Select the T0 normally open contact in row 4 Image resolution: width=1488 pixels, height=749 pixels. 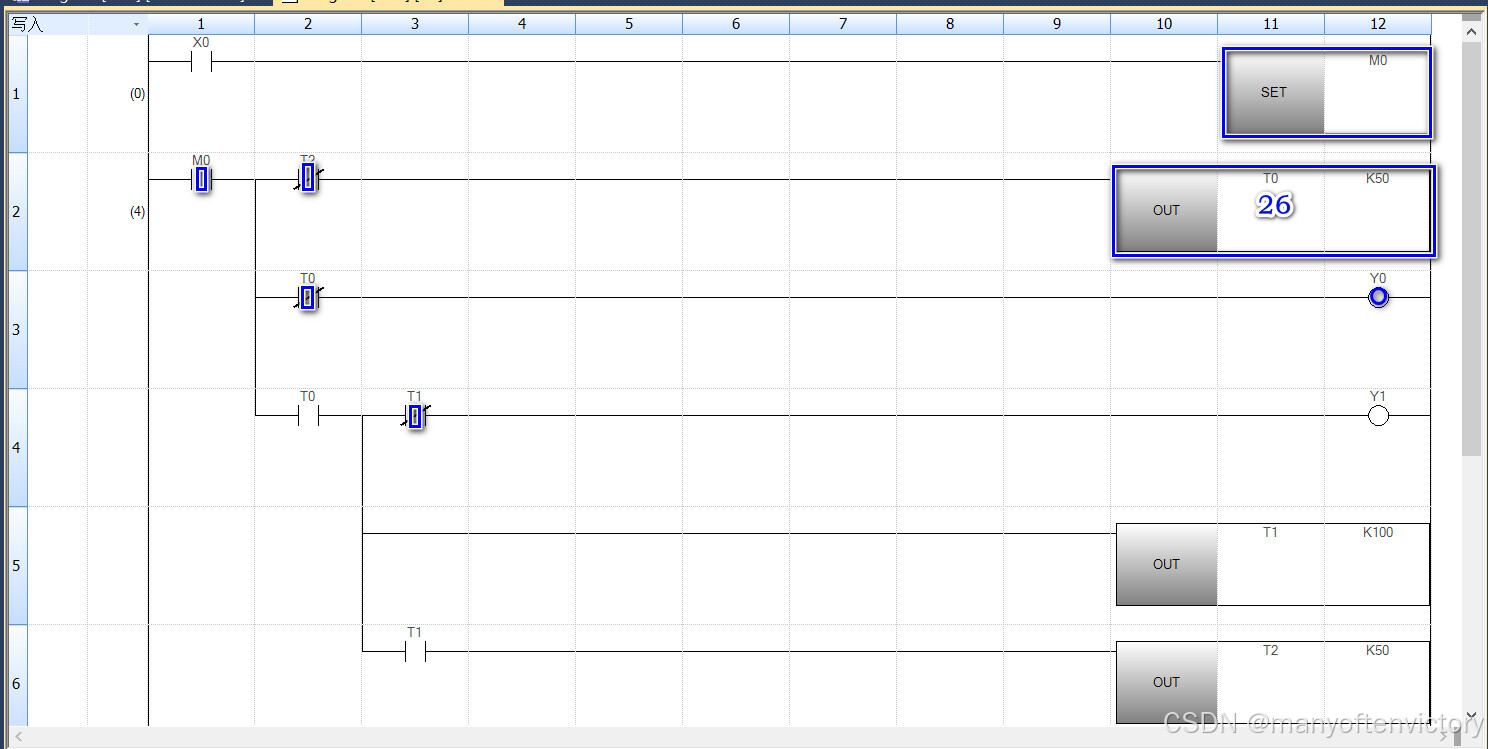click(x=308, y=415)
